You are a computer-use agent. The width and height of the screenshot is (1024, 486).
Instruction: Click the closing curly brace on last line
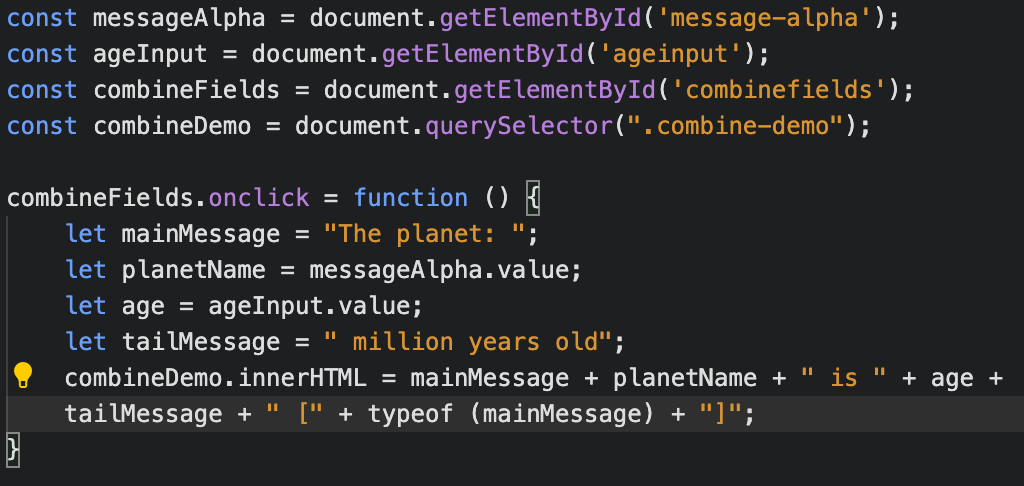[13, 450]
